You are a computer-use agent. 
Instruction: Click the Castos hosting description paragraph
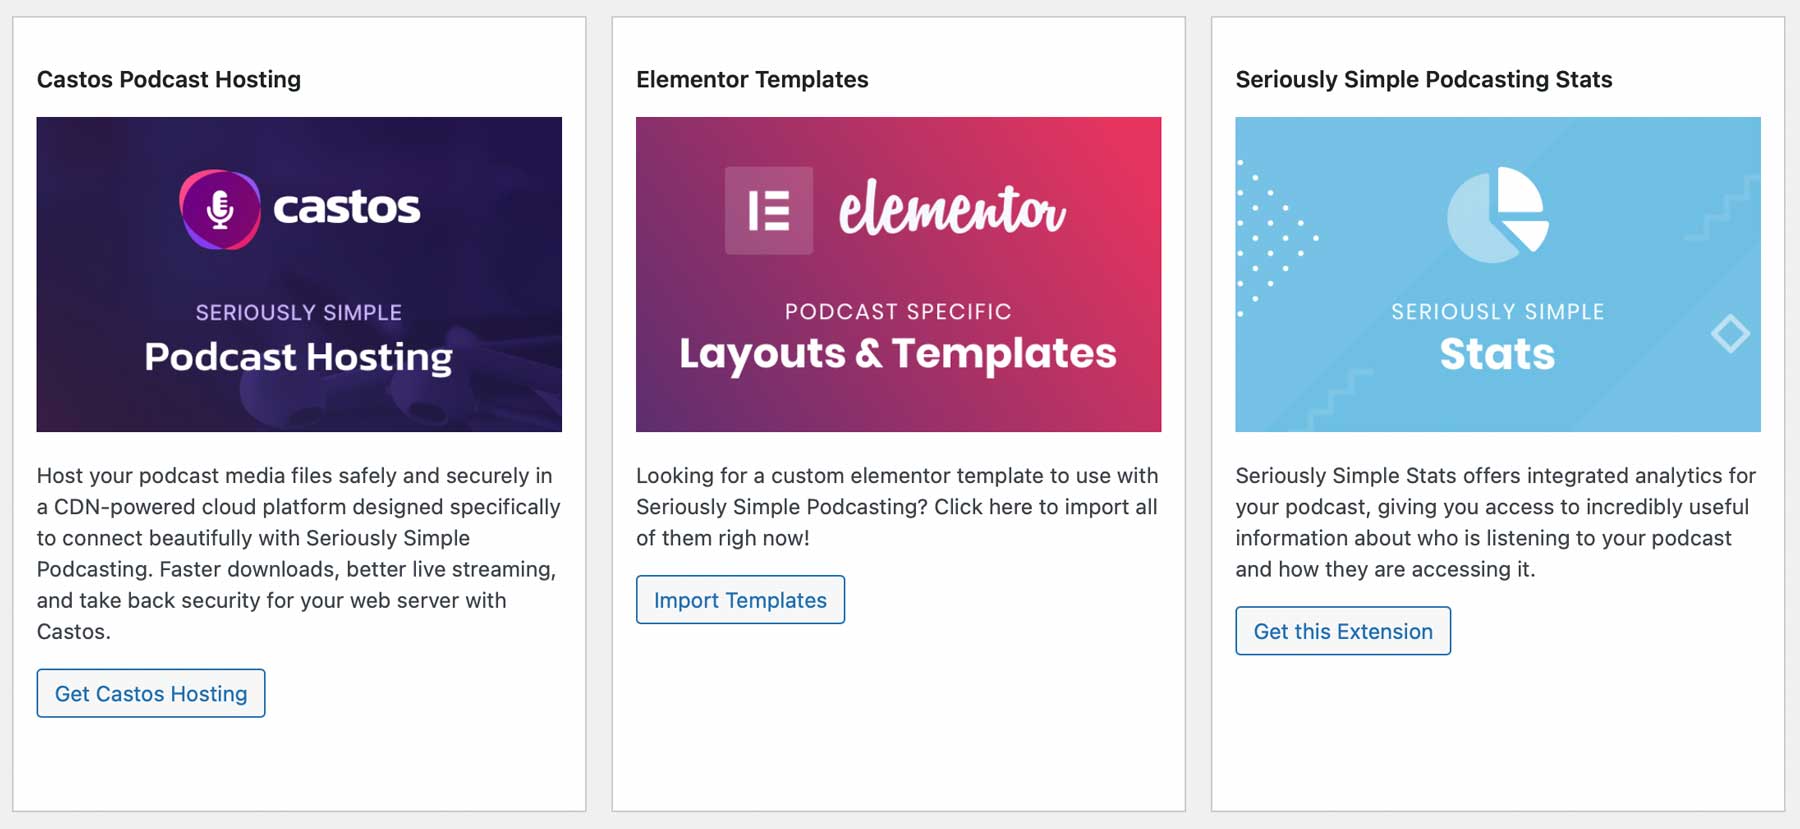click(x=299, y=553)
